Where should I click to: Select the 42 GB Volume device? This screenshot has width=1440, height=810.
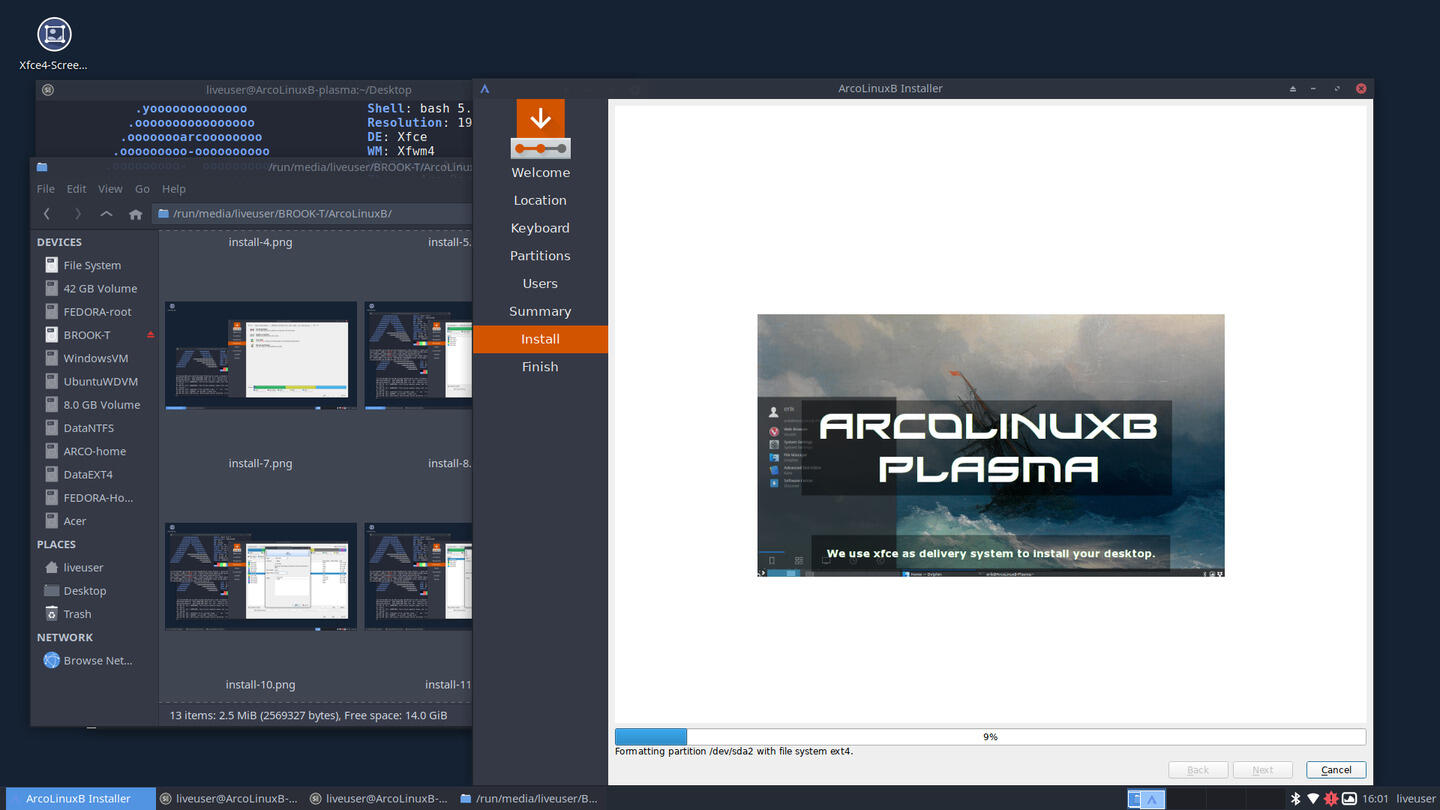(95, 288)
